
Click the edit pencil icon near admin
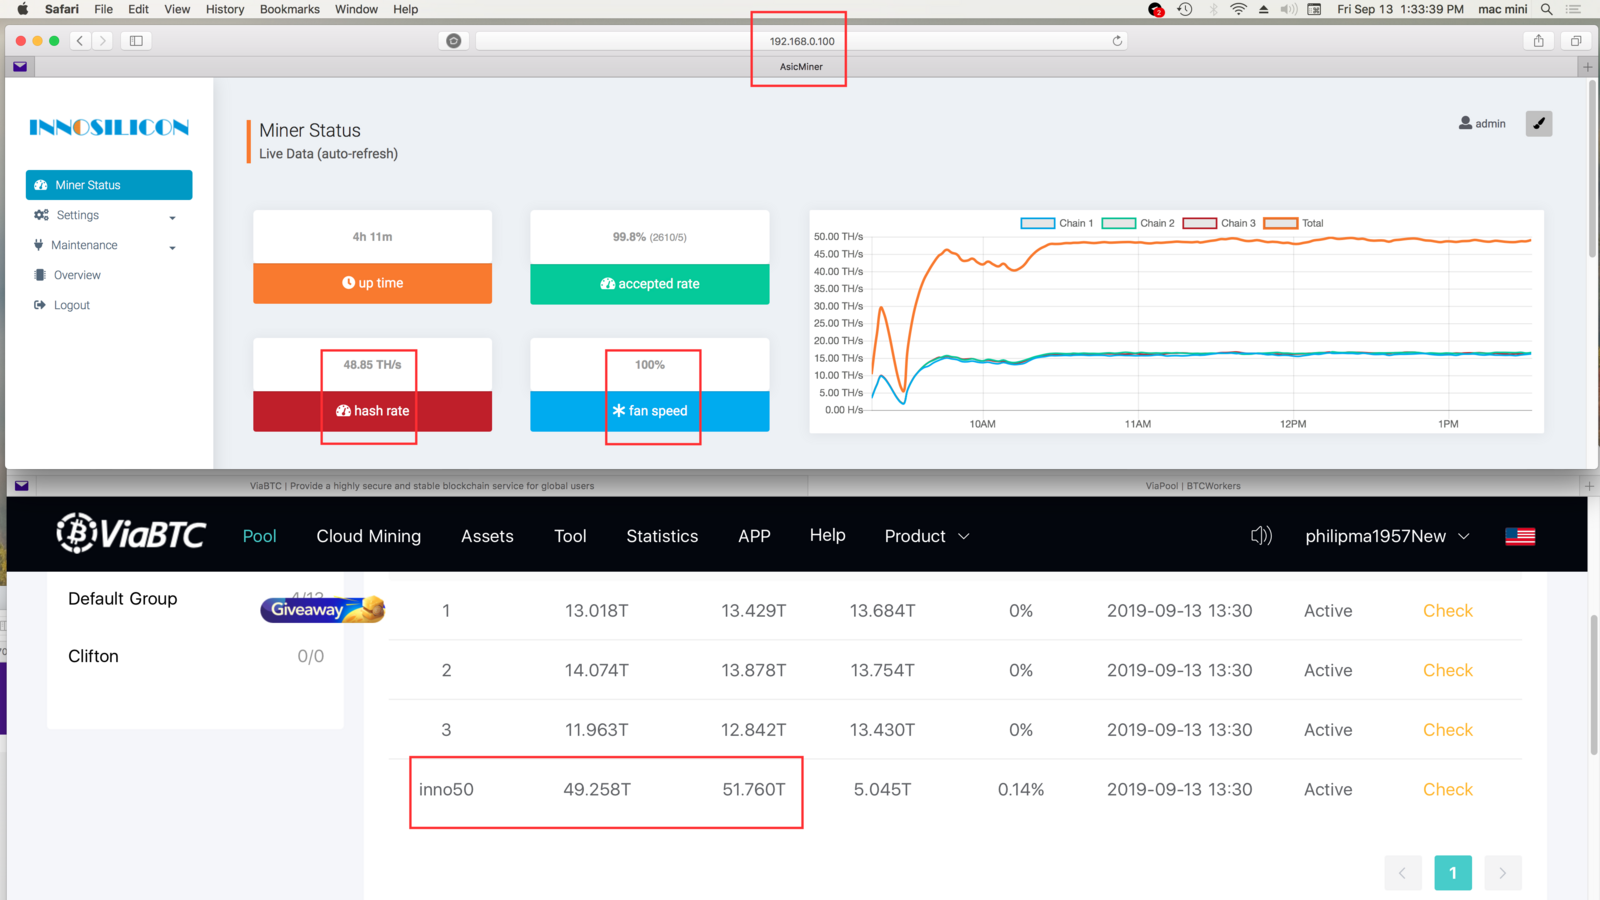pos(1539,124)
